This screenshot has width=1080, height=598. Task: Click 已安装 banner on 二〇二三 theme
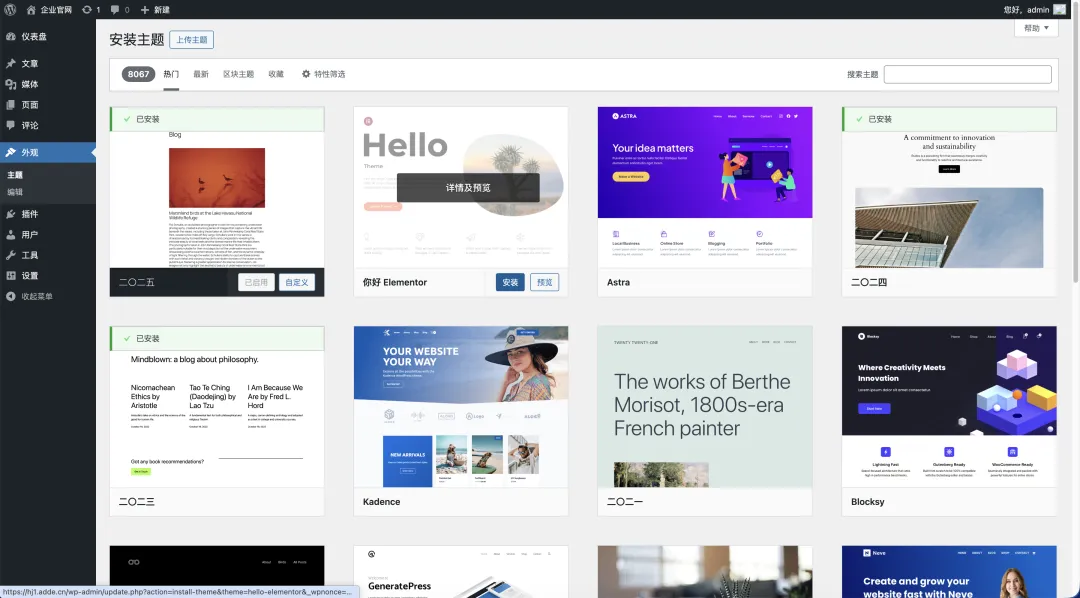(x=217, y=339)
